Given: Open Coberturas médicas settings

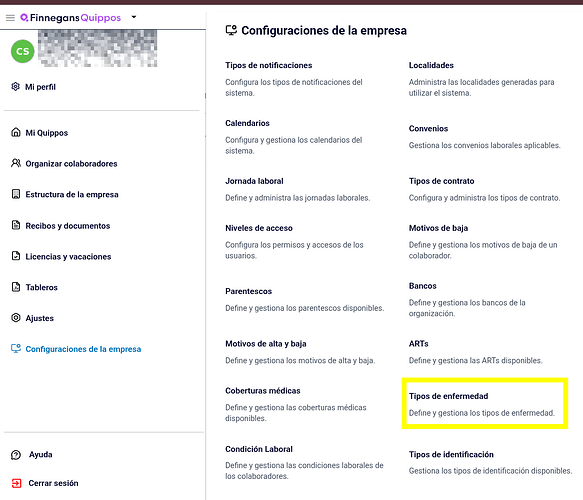Looking at the screenshot, I should click(x=262, y=391).
